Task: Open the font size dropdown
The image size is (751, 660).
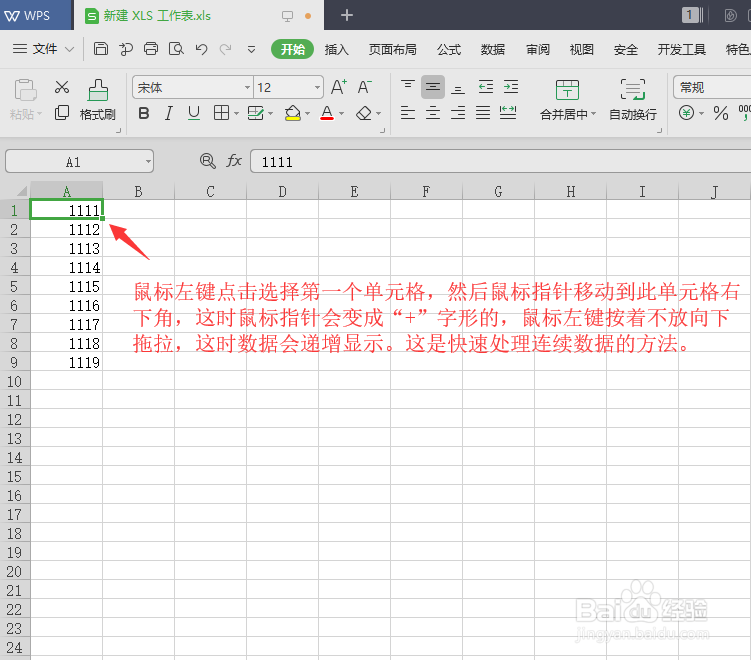Action: point(317,88)
